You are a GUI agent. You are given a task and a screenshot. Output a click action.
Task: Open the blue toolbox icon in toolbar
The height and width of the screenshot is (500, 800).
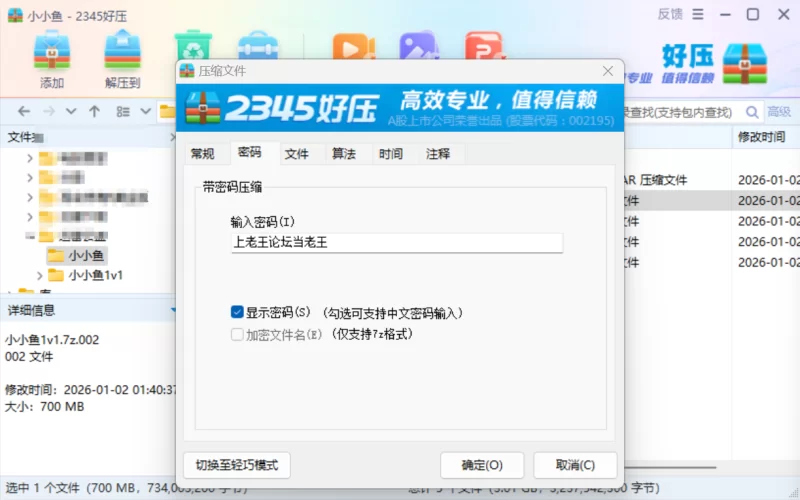(258, 47)
